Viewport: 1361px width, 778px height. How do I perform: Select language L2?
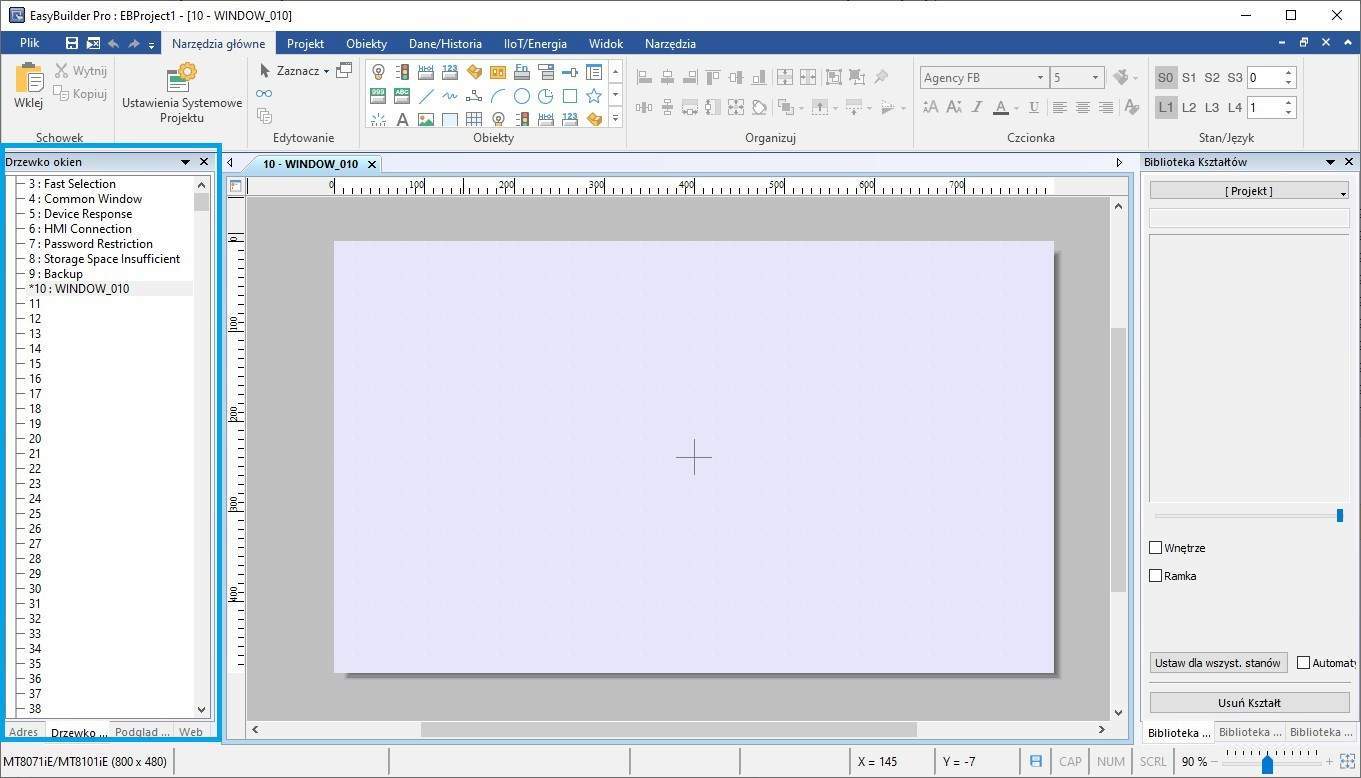1189,107
